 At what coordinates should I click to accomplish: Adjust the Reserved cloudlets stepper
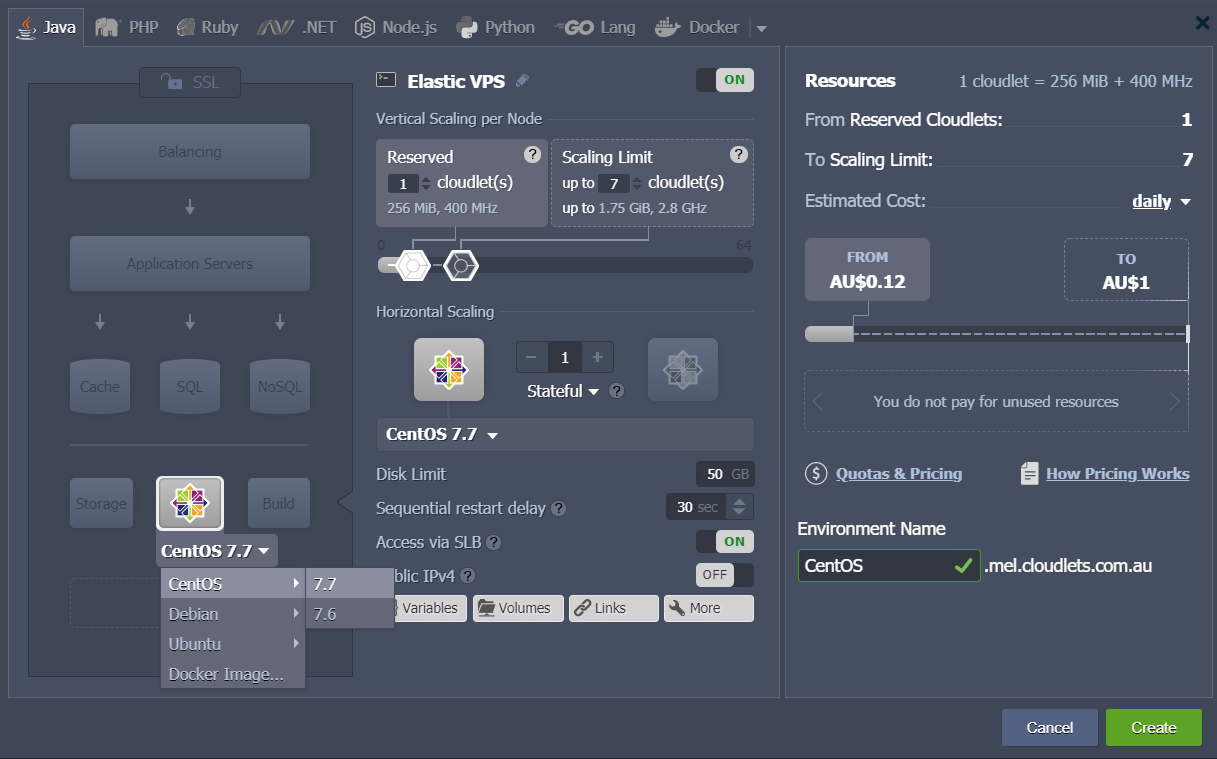(426, 183)
